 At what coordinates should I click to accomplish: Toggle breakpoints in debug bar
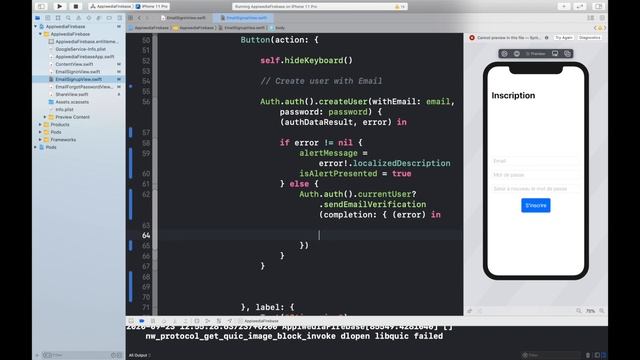(142, 321)
